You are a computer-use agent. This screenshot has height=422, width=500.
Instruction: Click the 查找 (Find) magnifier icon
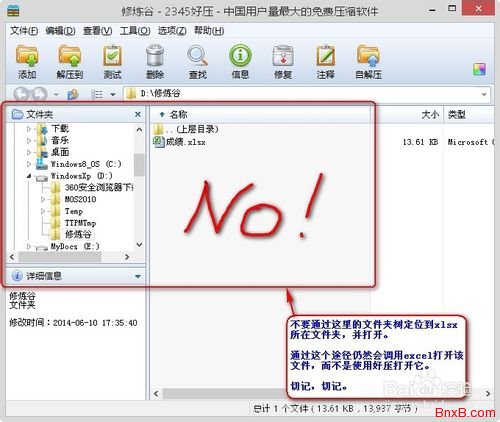(x=197, y=55)
